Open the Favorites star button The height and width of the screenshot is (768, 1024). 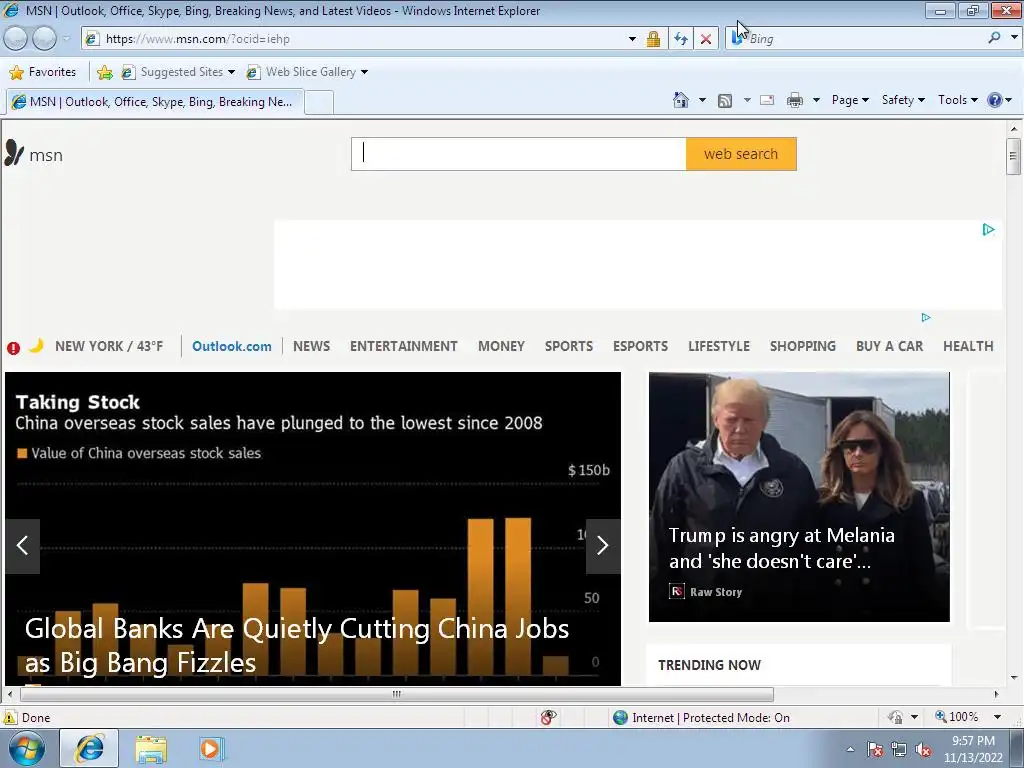coord(43,72)
